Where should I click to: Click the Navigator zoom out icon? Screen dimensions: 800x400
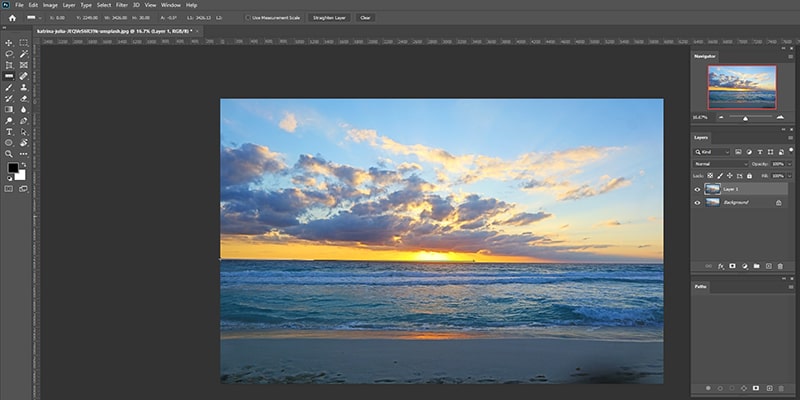tap(721, 117)
